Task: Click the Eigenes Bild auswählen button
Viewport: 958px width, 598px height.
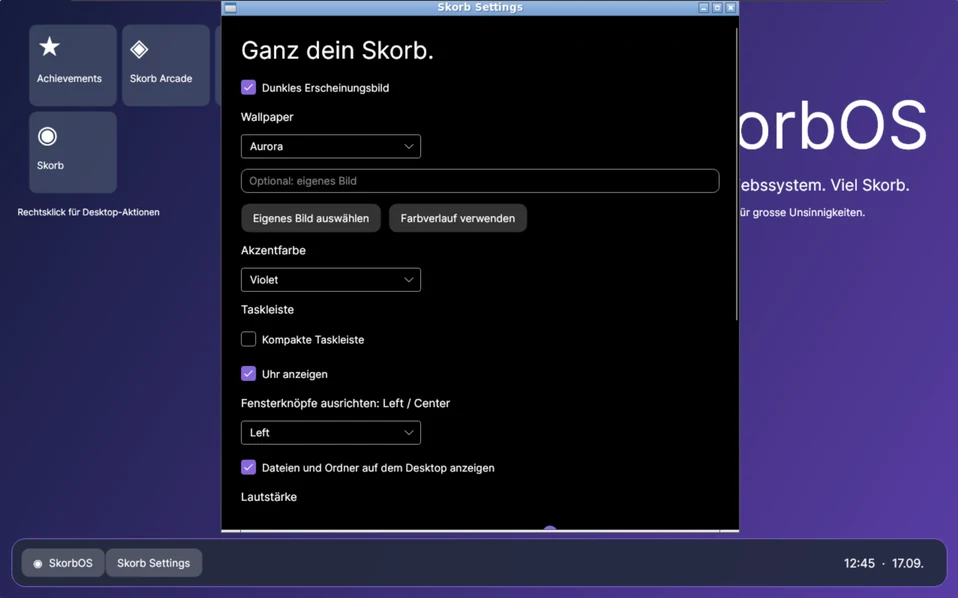Action: [x=310, y=218]
